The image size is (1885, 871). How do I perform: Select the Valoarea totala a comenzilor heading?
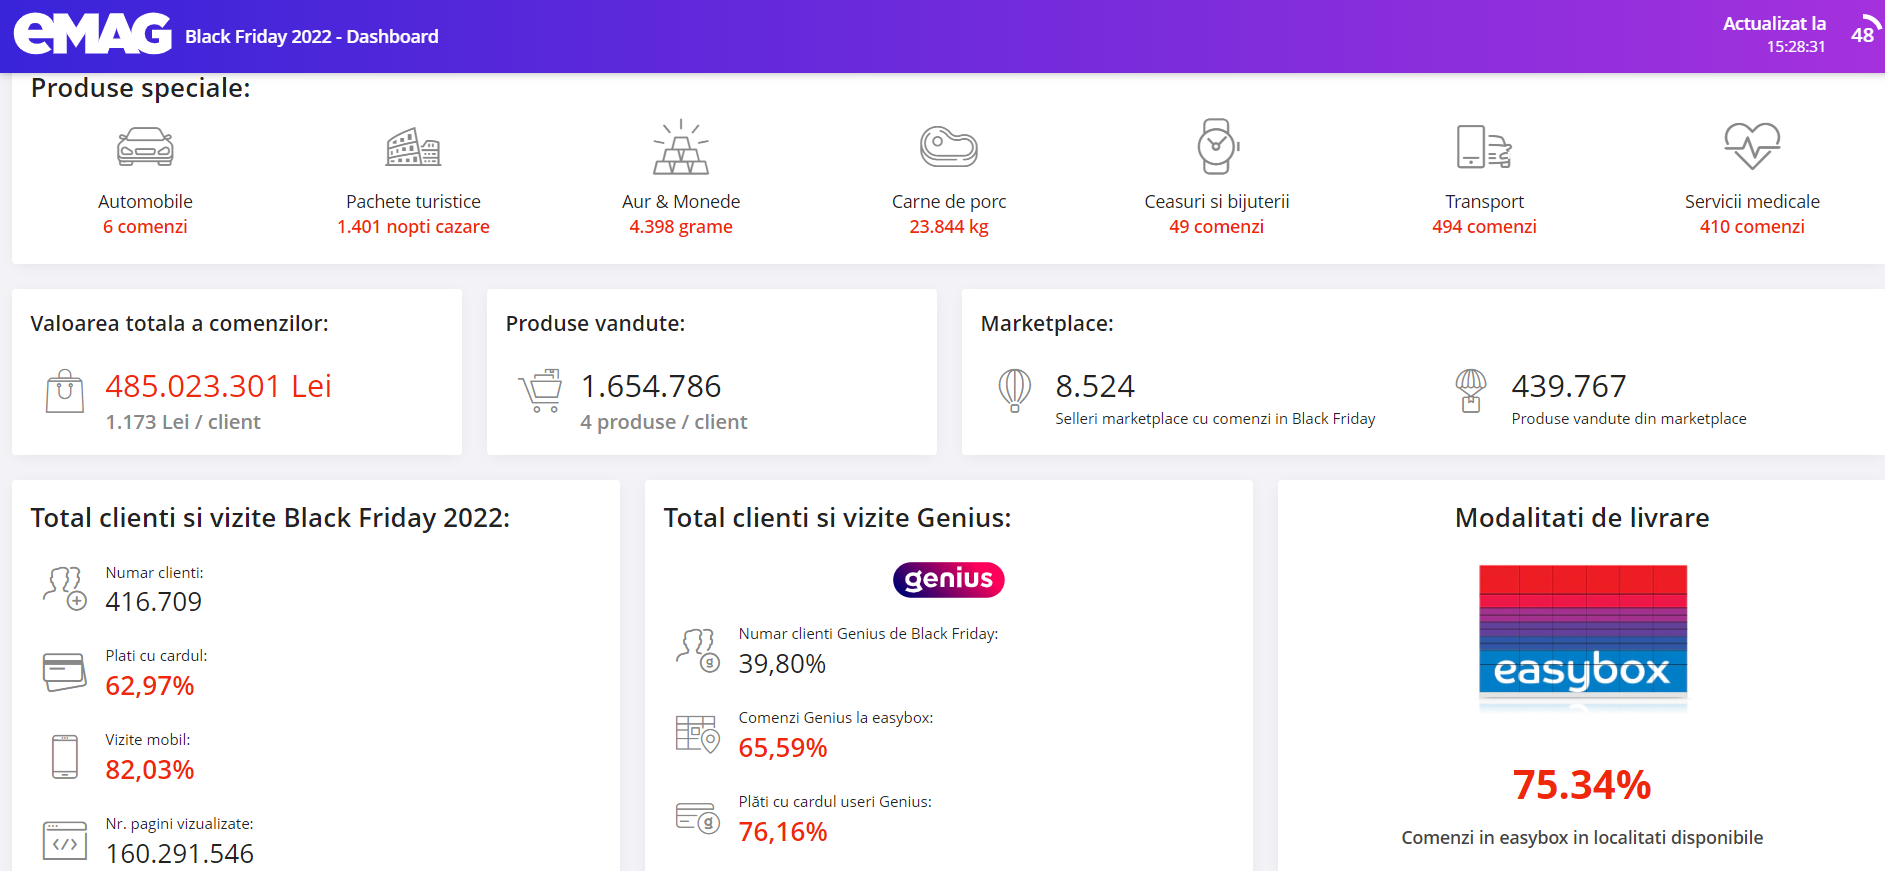[x=179, y=324]
